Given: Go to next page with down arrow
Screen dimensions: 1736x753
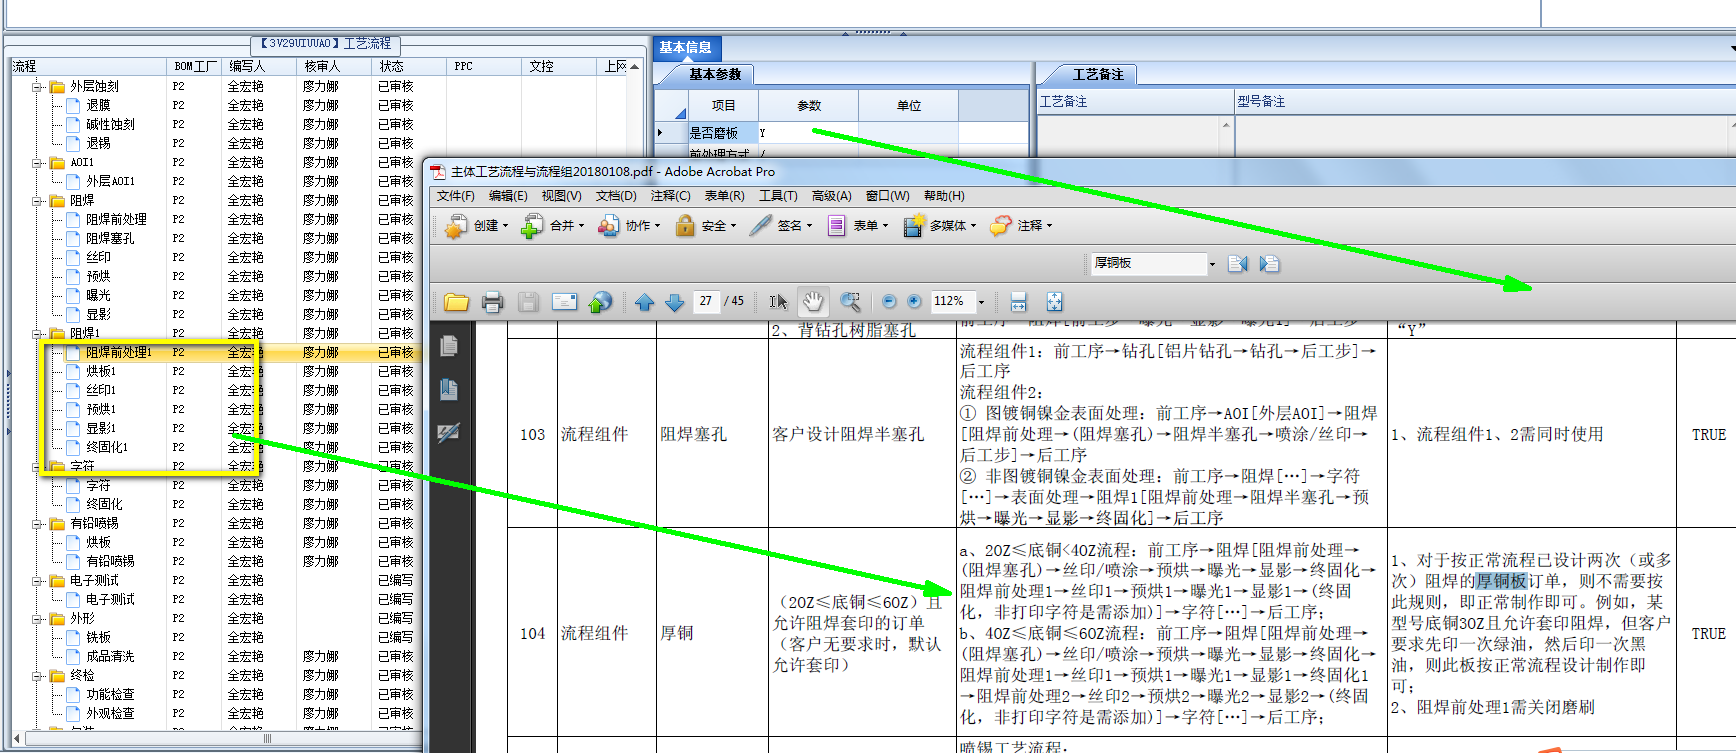Looking at the screenshot, I should click(675, 302).
